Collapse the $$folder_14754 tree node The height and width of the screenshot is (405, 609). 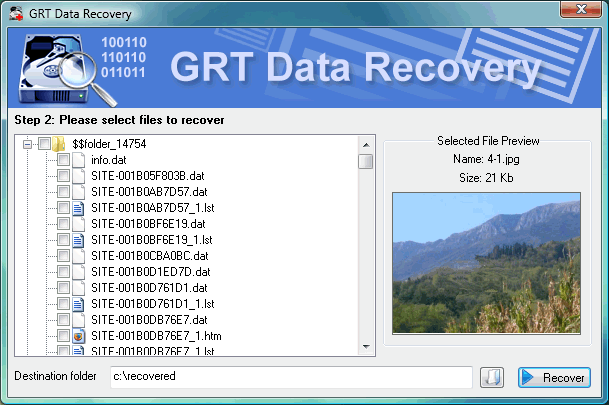pyautogui.click(x=28, y=144)
